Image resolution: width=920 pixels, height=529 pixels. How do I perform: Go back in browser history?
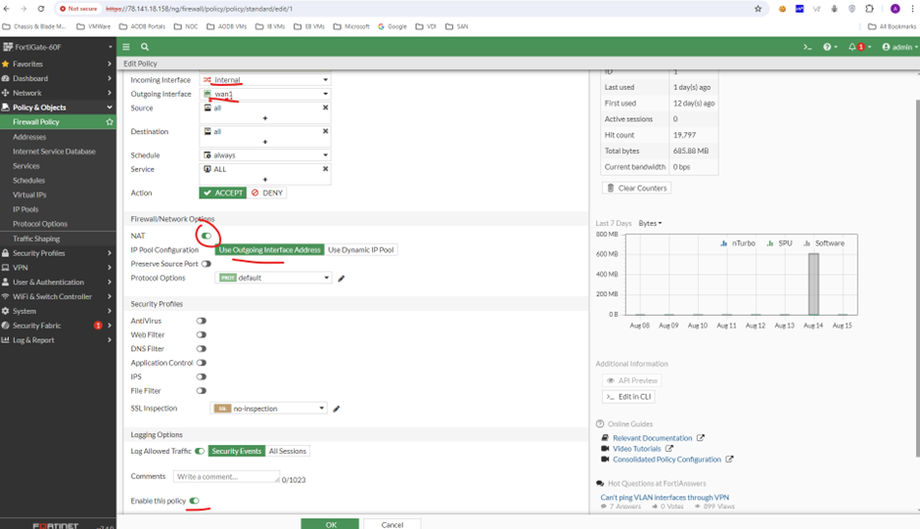click(7, 9)
